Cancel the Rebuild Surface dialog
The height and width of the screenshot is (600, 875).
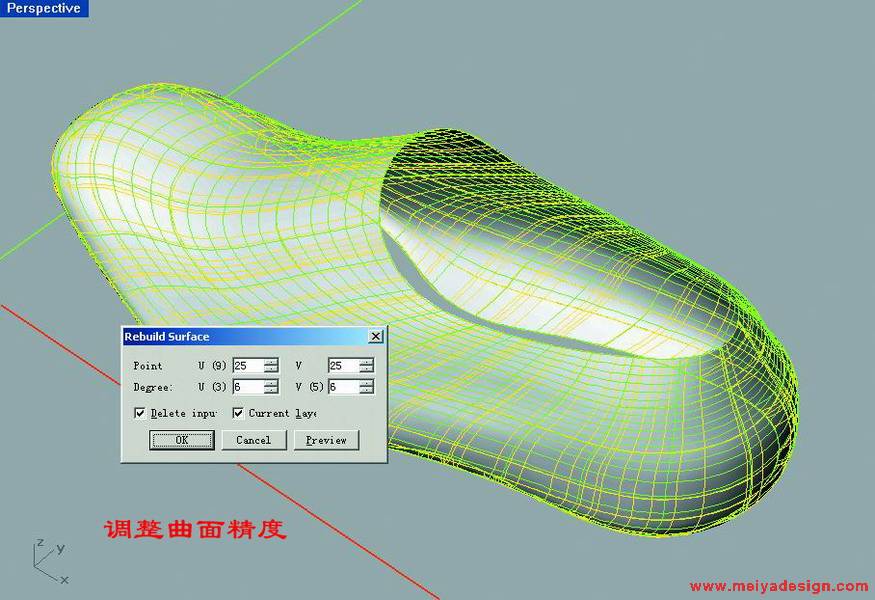coord(254,440)
